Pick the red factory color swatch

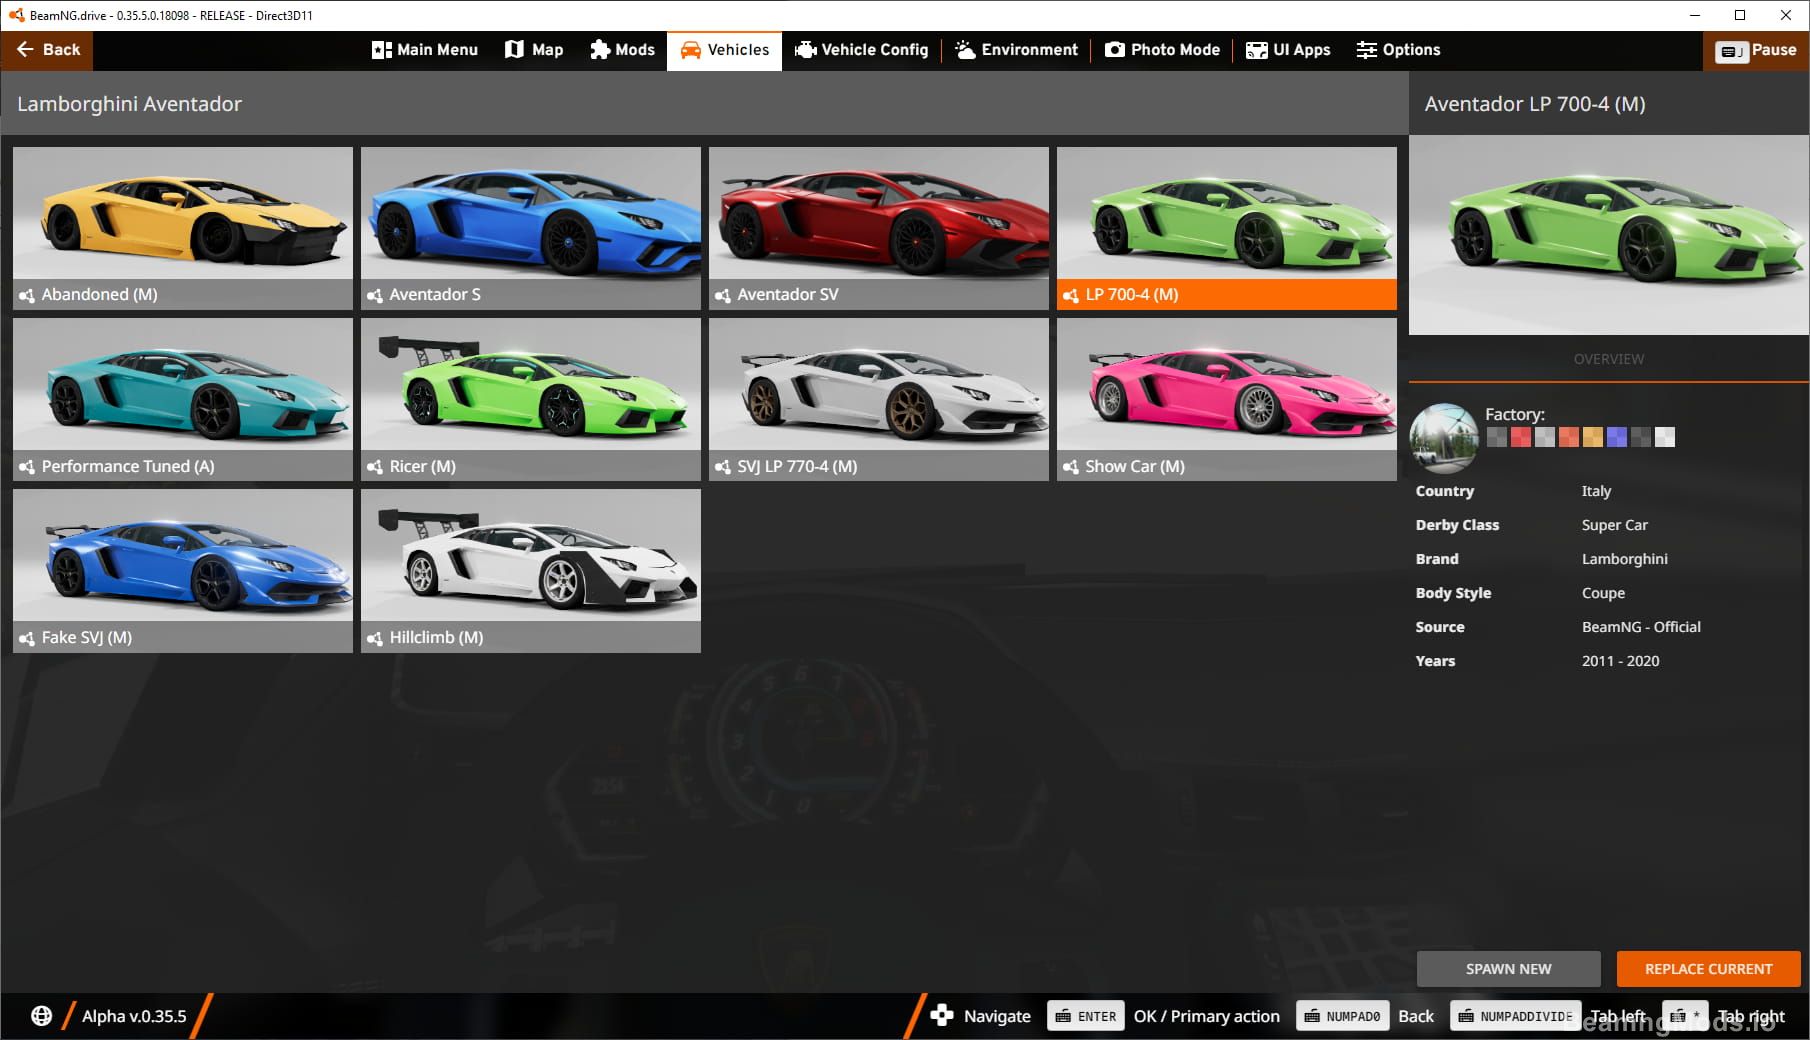tap(1520, 437)
